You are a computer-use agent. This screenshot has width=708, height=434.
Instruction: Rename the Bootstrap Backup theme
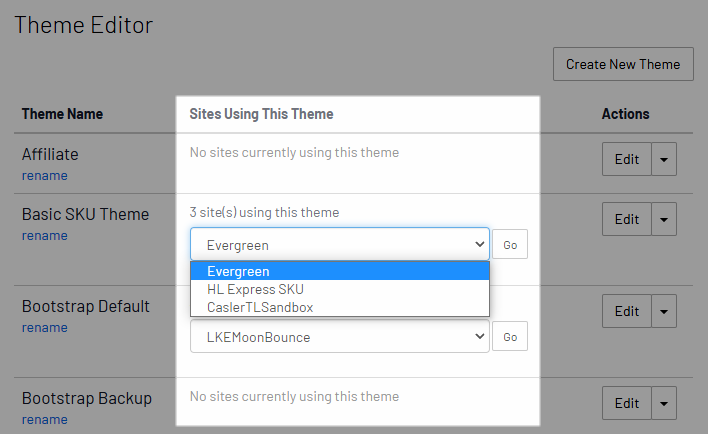pos(45,420)
